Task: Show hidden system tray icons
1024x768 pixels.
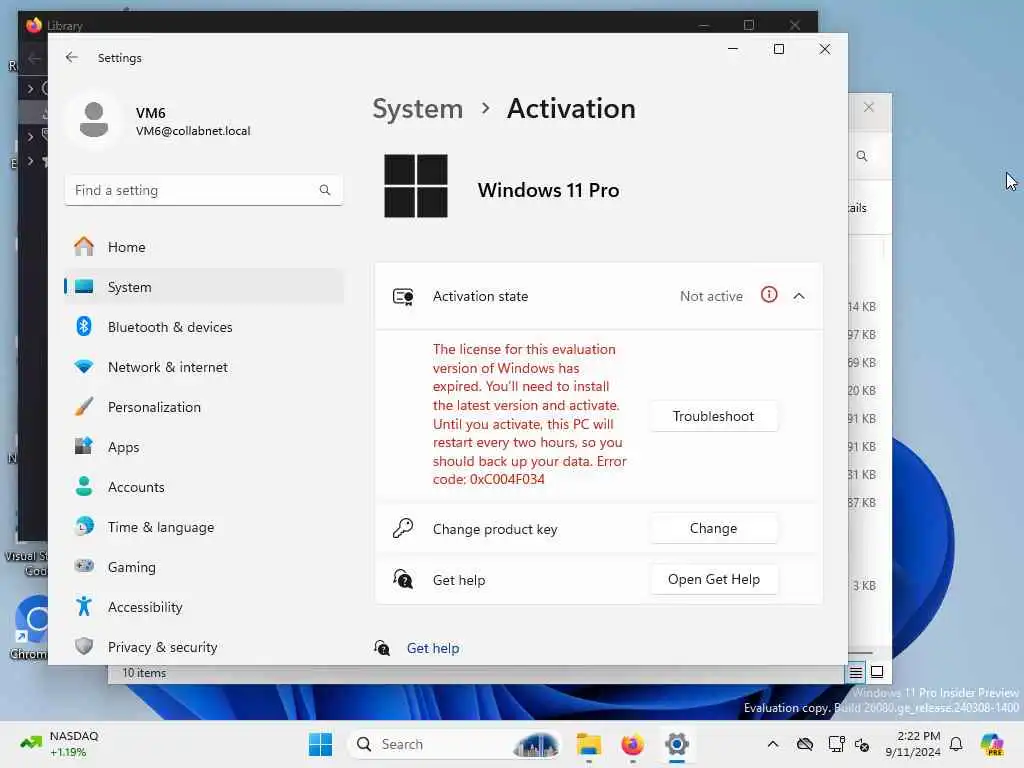Action: [773, 744]
